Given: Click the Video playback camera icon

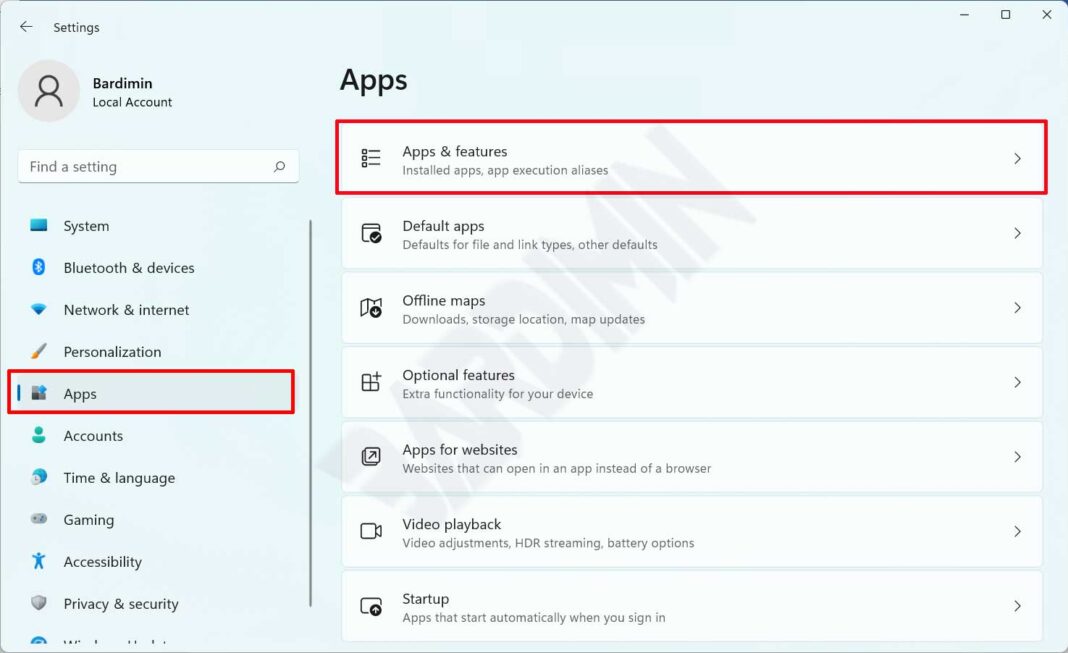Looking at the screenshot, I should [371, 531].
